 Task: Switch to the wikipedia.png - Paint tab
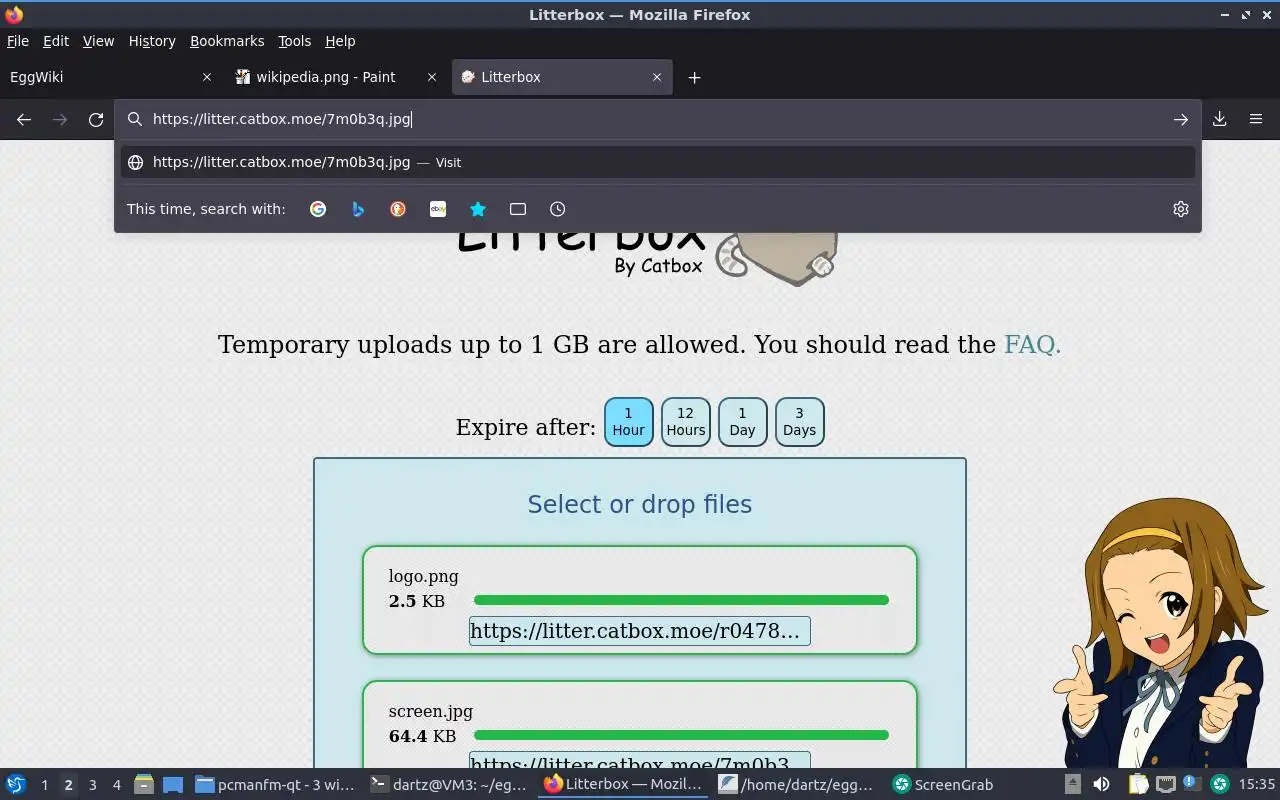pyautogui.click(x=337, y=77)
